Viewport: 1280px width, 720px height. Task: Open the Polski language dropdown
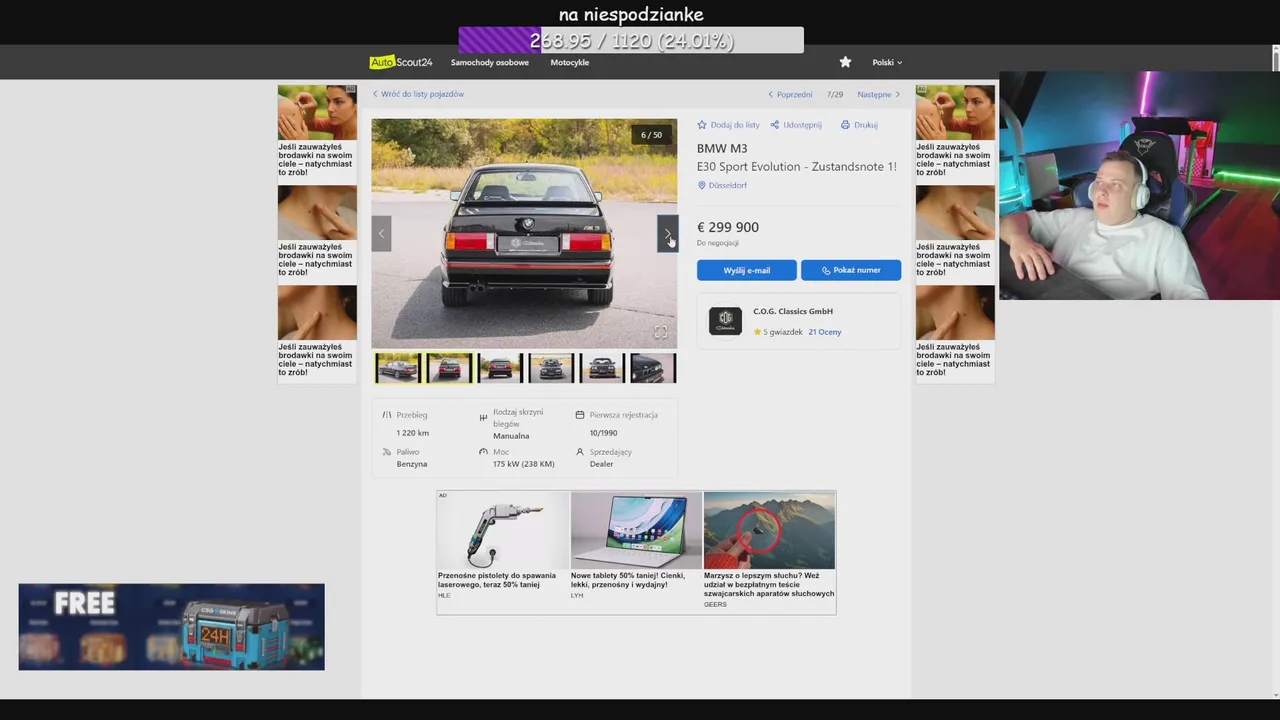pyautogui.click(x=887, y=62)
